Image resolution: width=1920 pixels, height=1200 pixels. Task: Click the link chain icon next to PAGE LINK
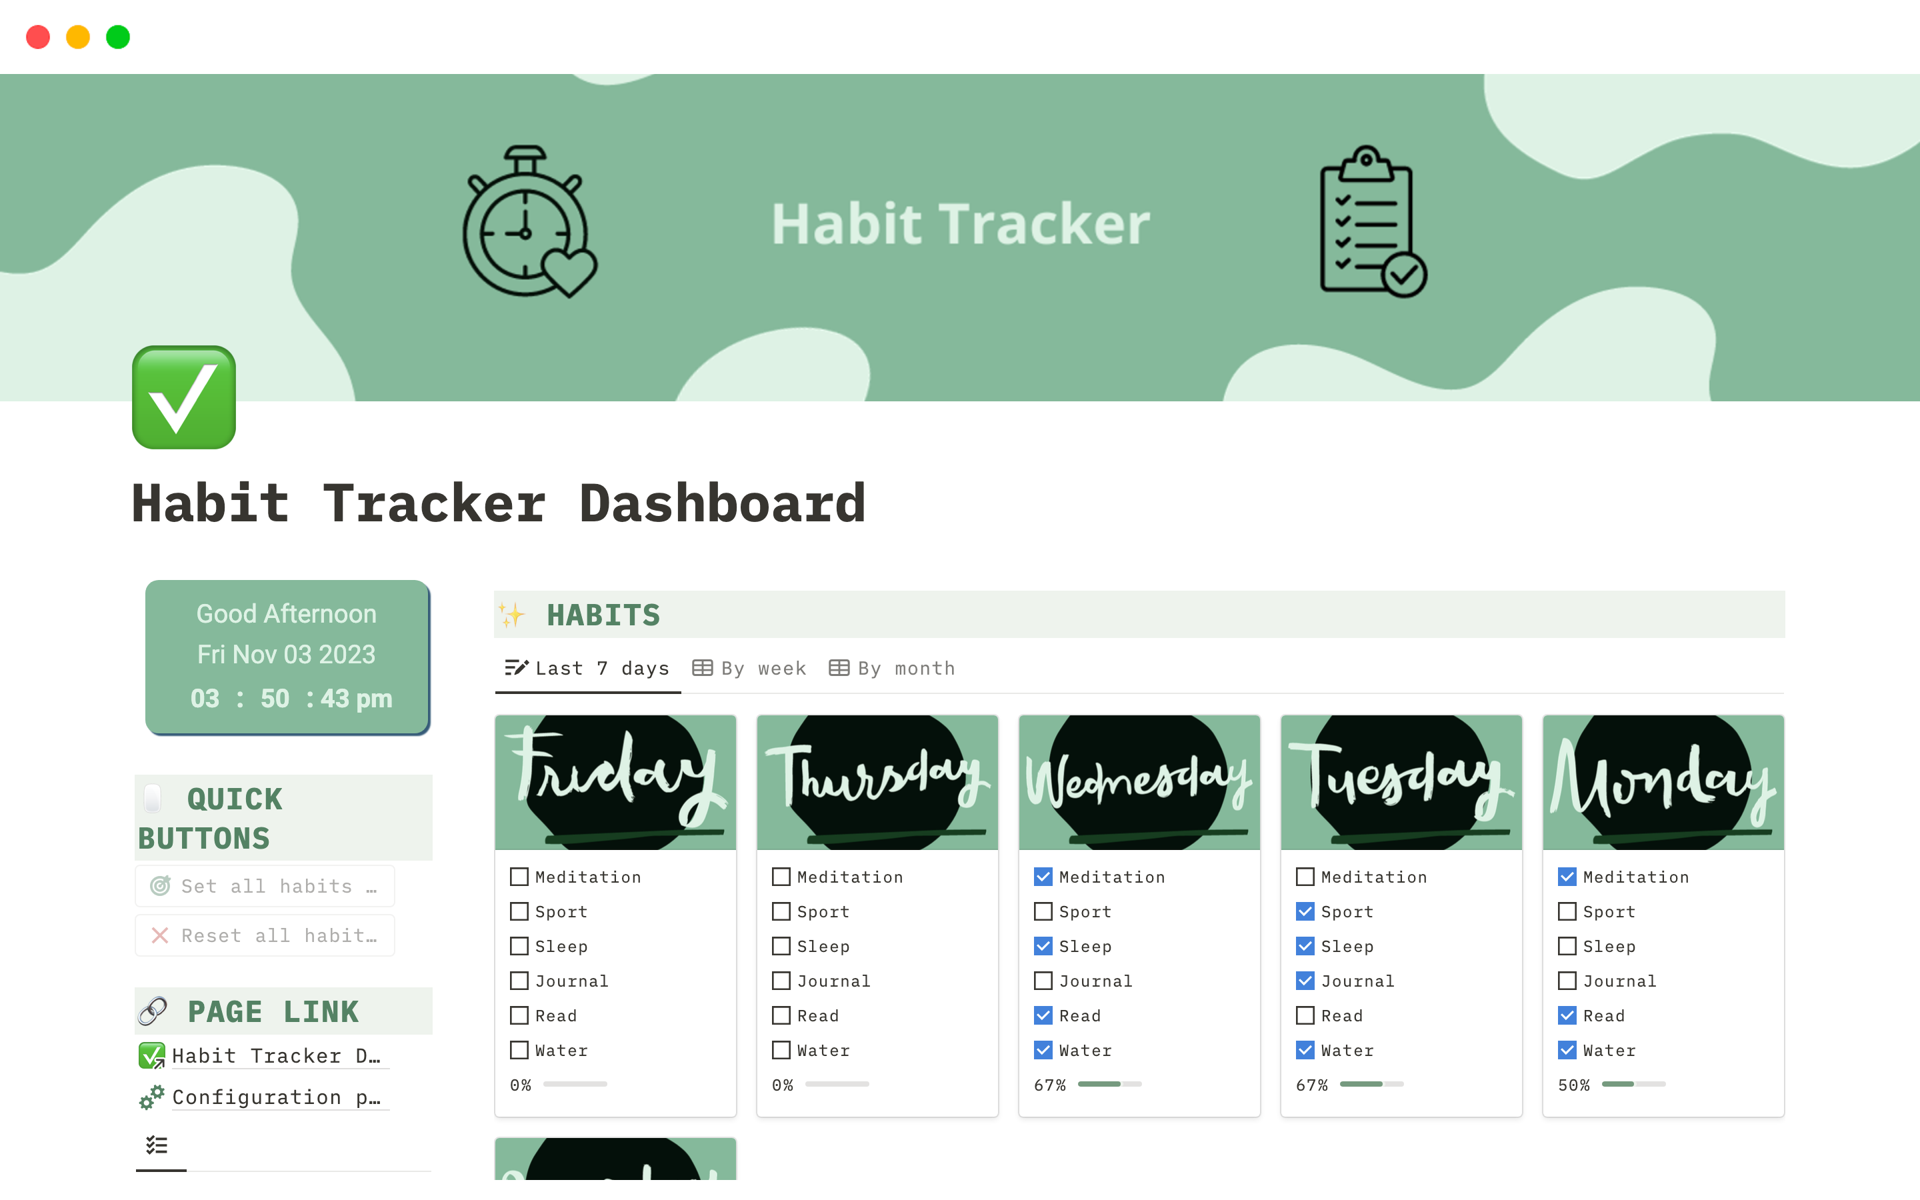point(155,1004)
